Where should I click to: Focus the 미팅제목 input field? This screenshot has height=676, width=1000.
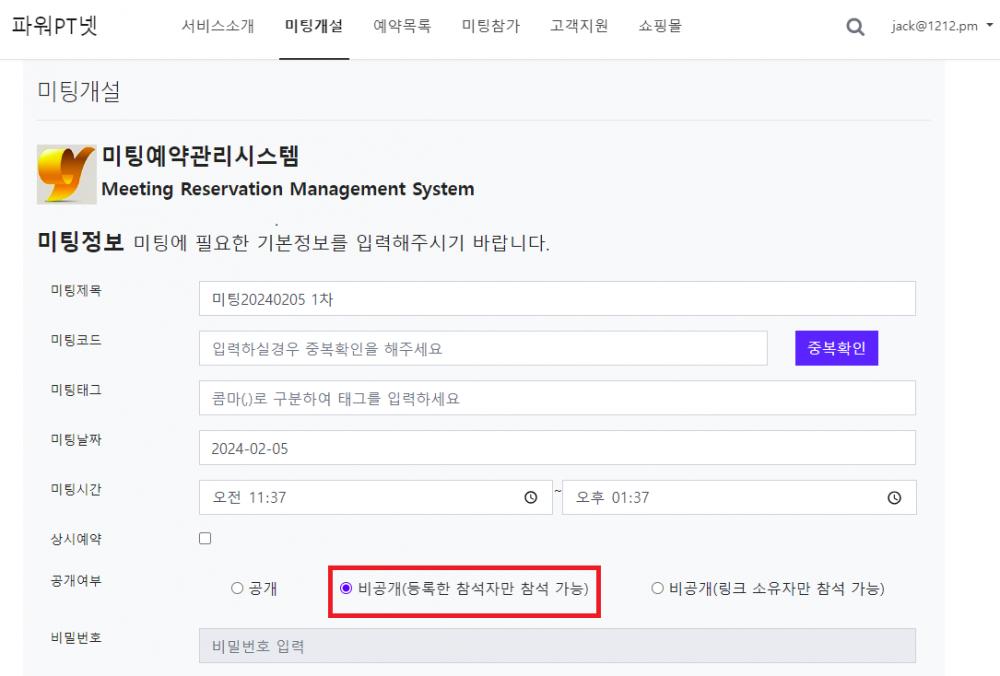(x=557, y=298)
